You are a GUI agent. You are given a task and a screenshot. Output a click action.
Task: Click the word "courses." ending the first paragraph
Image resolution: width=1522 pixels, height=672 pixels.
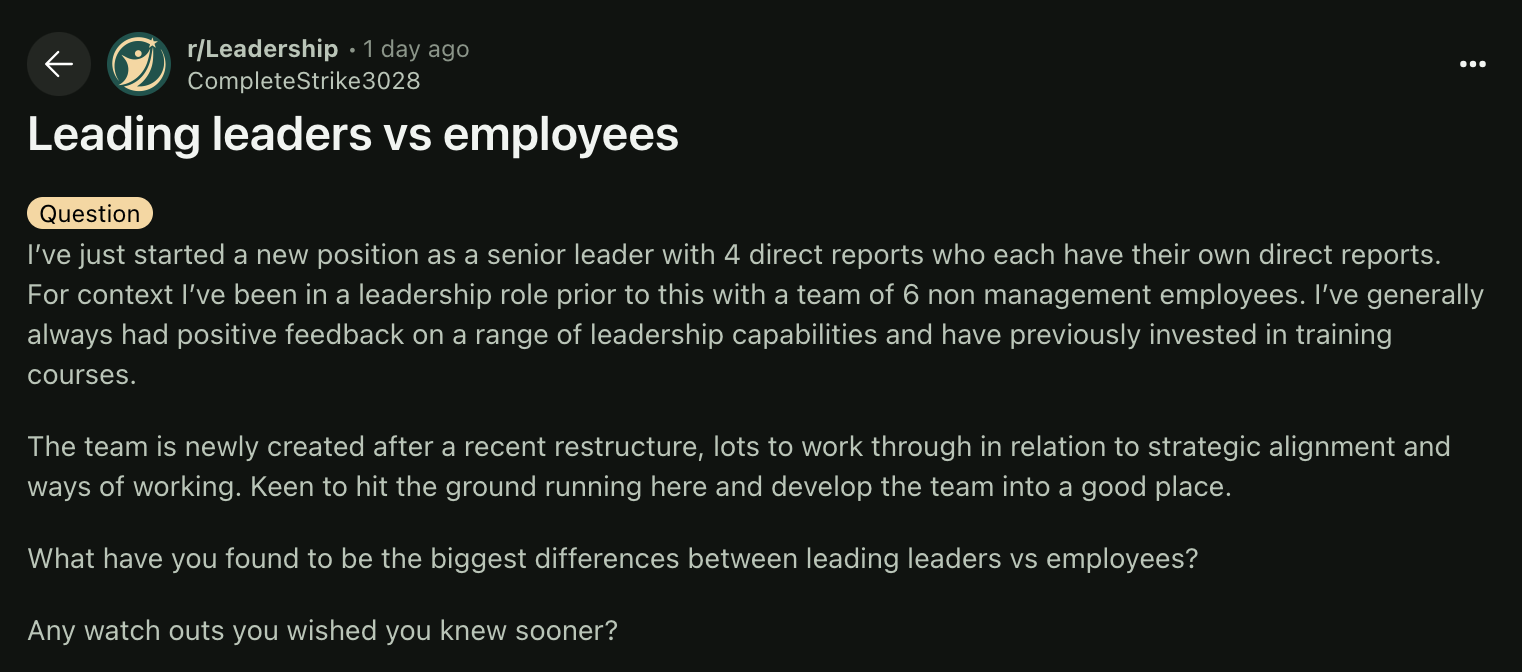click(81, 375)
